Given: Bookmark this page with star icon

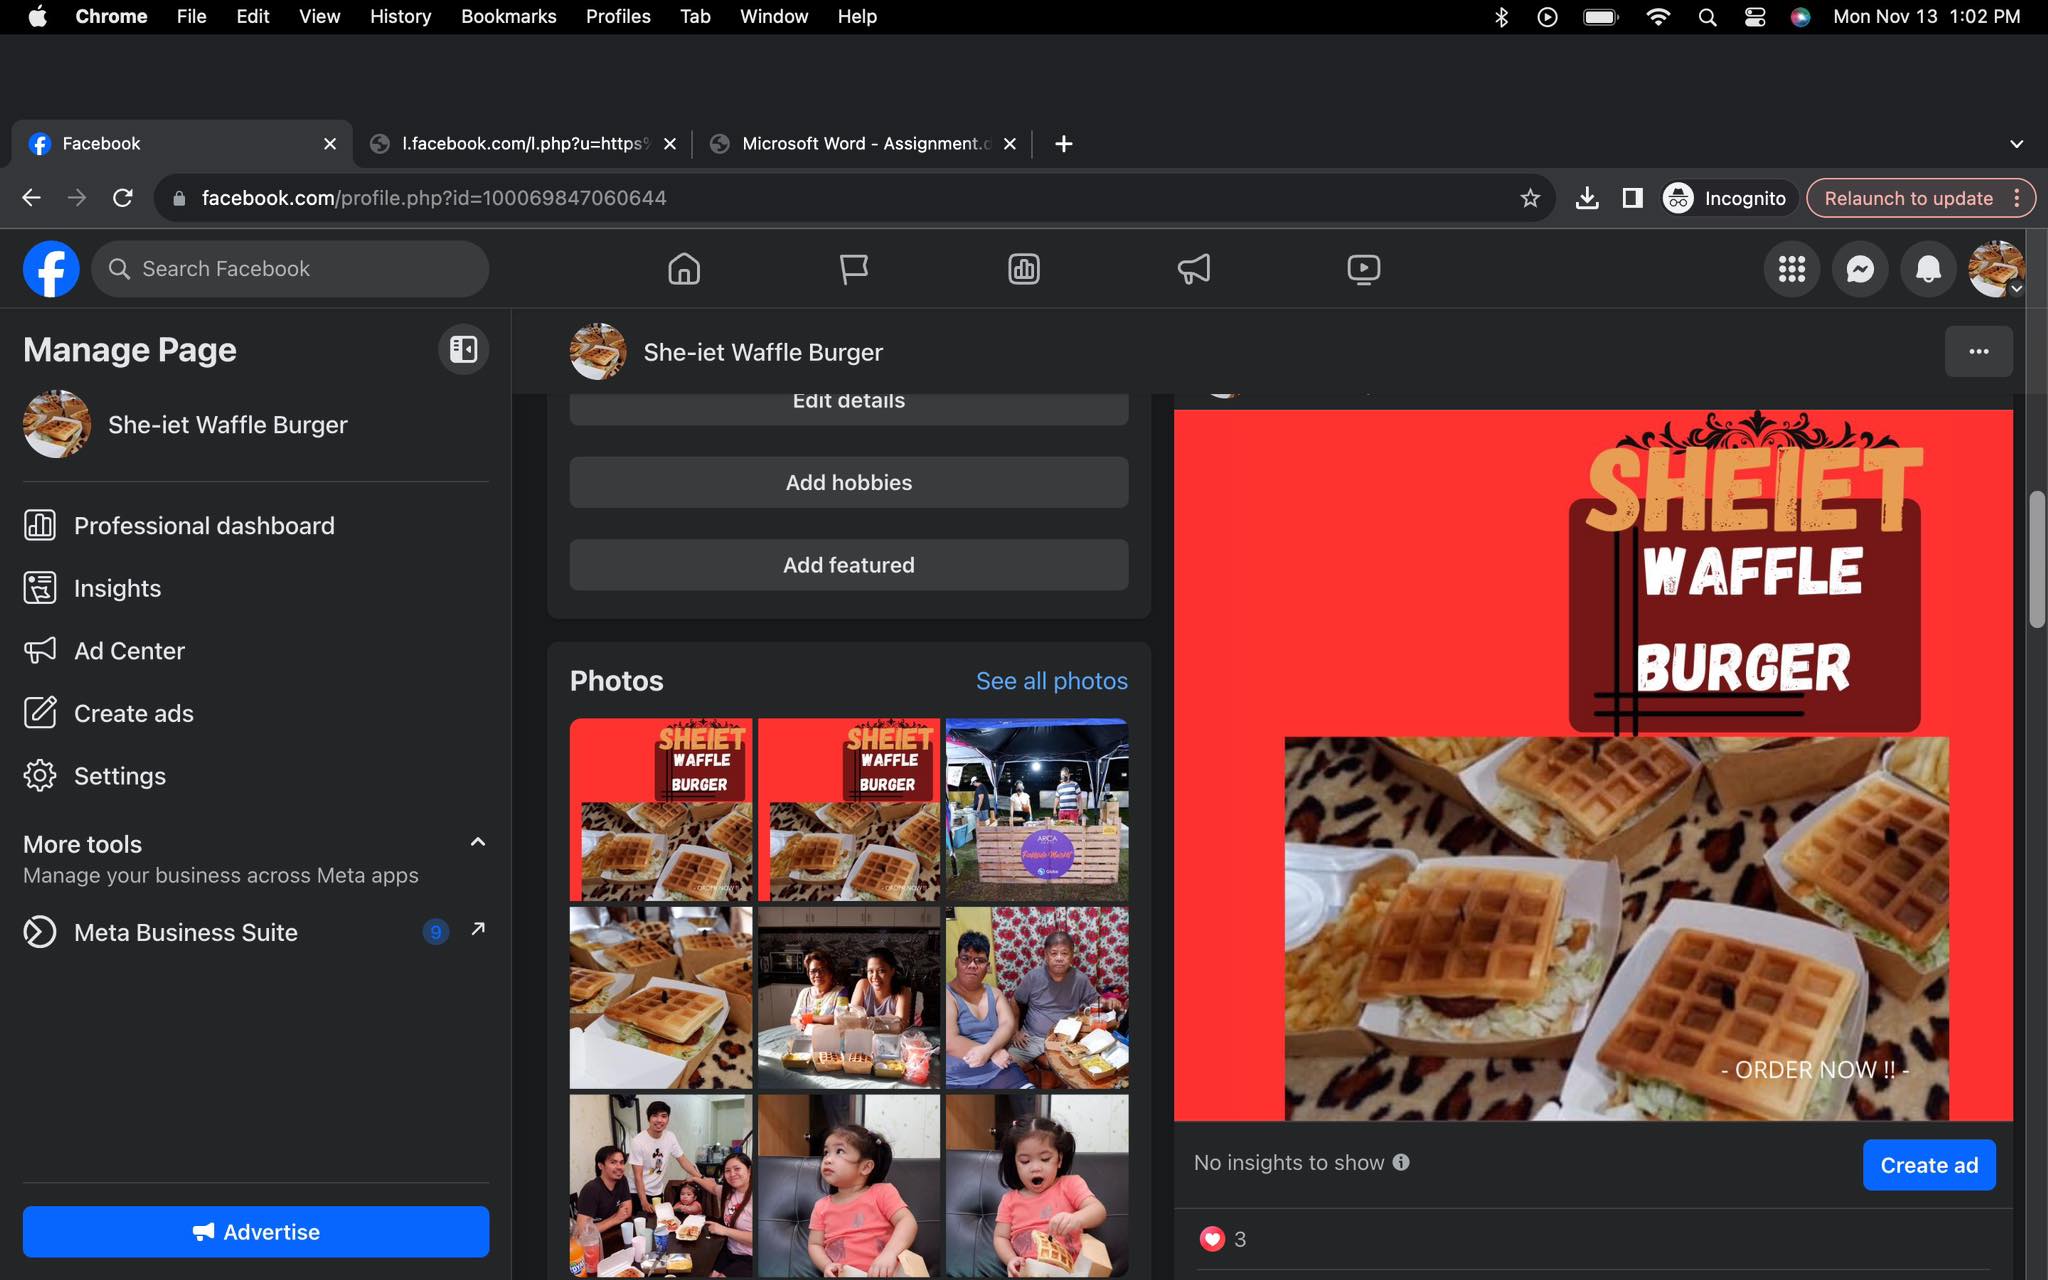Looking at the screenshot, I should pos(1529,198).
